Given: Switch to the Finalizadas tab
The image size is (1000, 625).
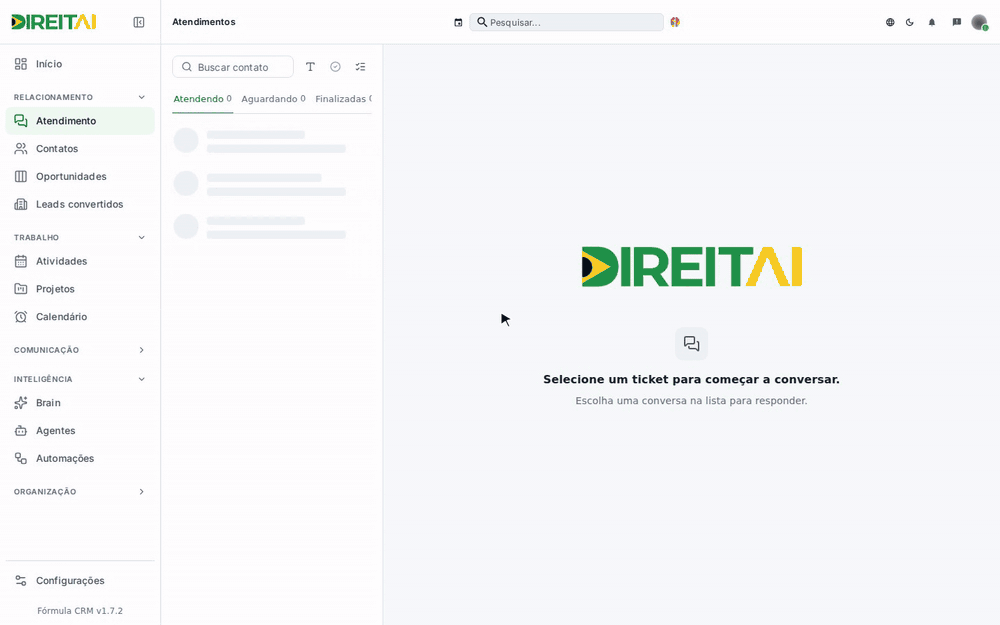Looking at the screenshot, I should [x=342, y=99].
